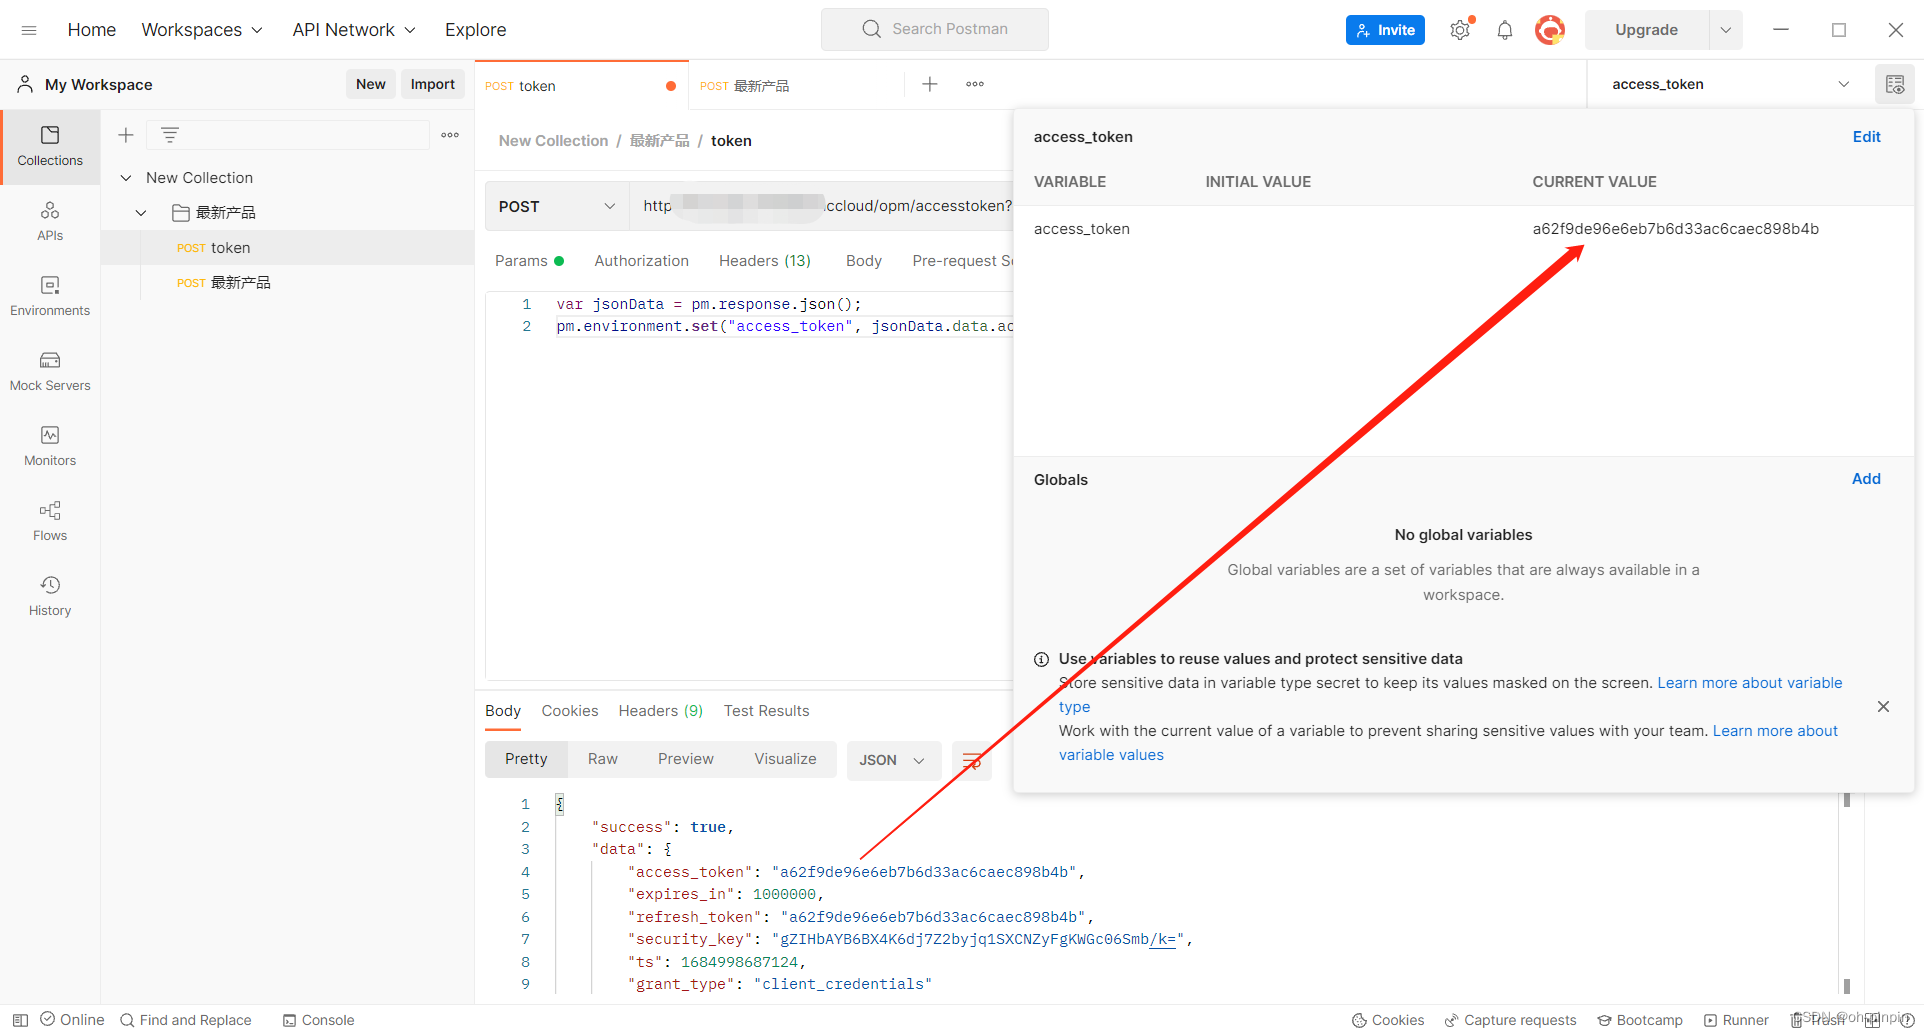Open APIs in the sidebar
1924x1034 pixels.
50,222
